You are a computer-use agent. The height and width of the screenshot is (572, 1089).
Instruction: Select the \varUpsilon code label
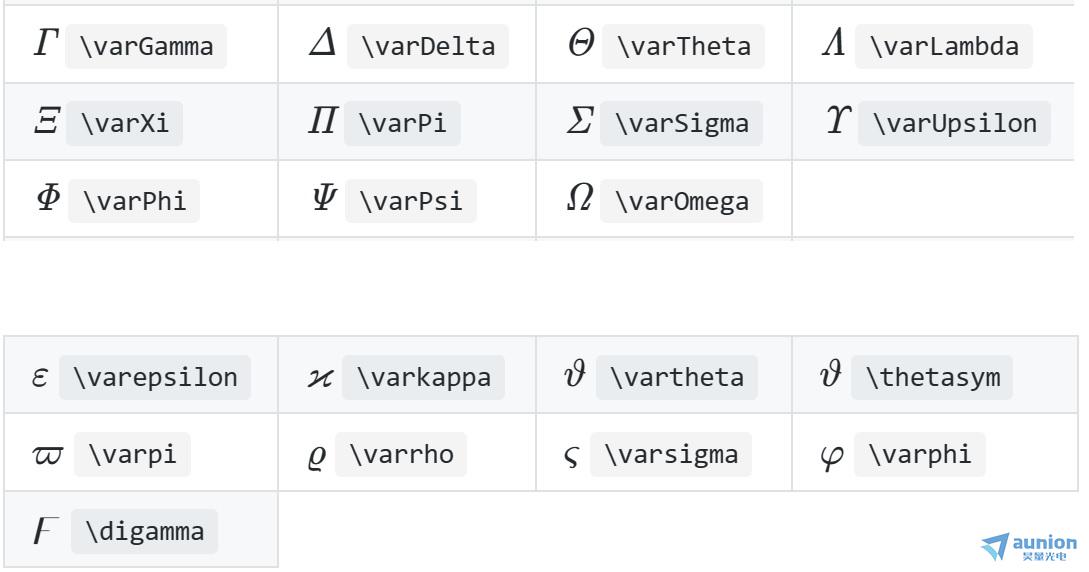click(954, 124)
